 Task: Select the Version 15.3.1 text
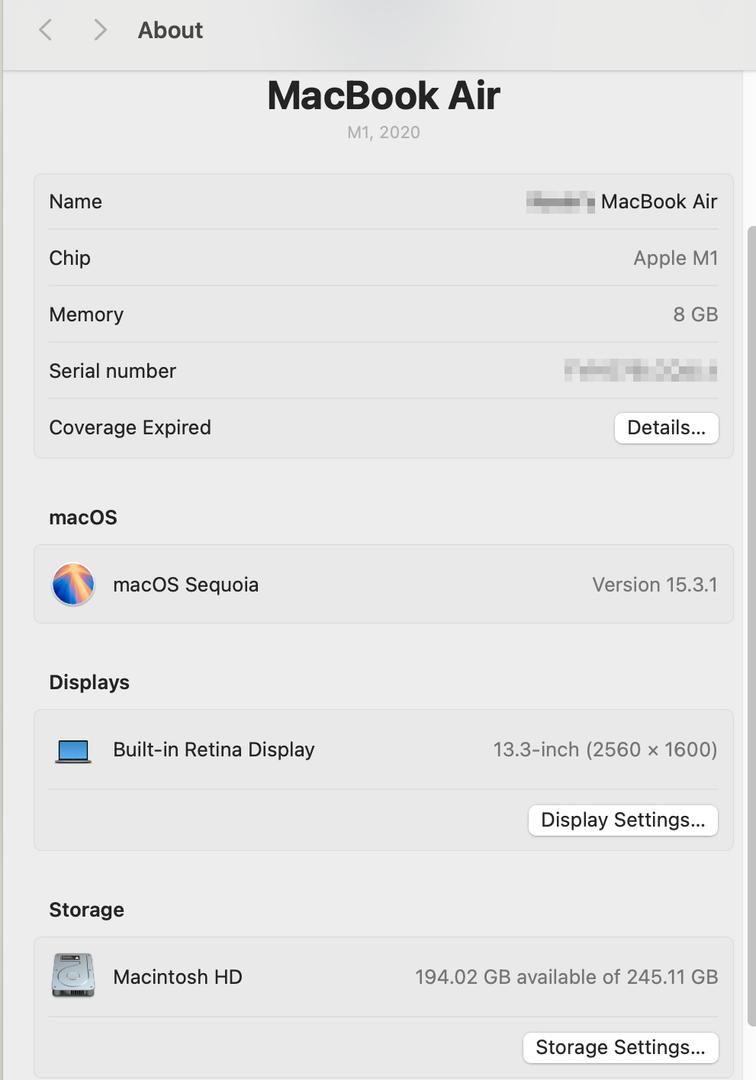(655, 585)
